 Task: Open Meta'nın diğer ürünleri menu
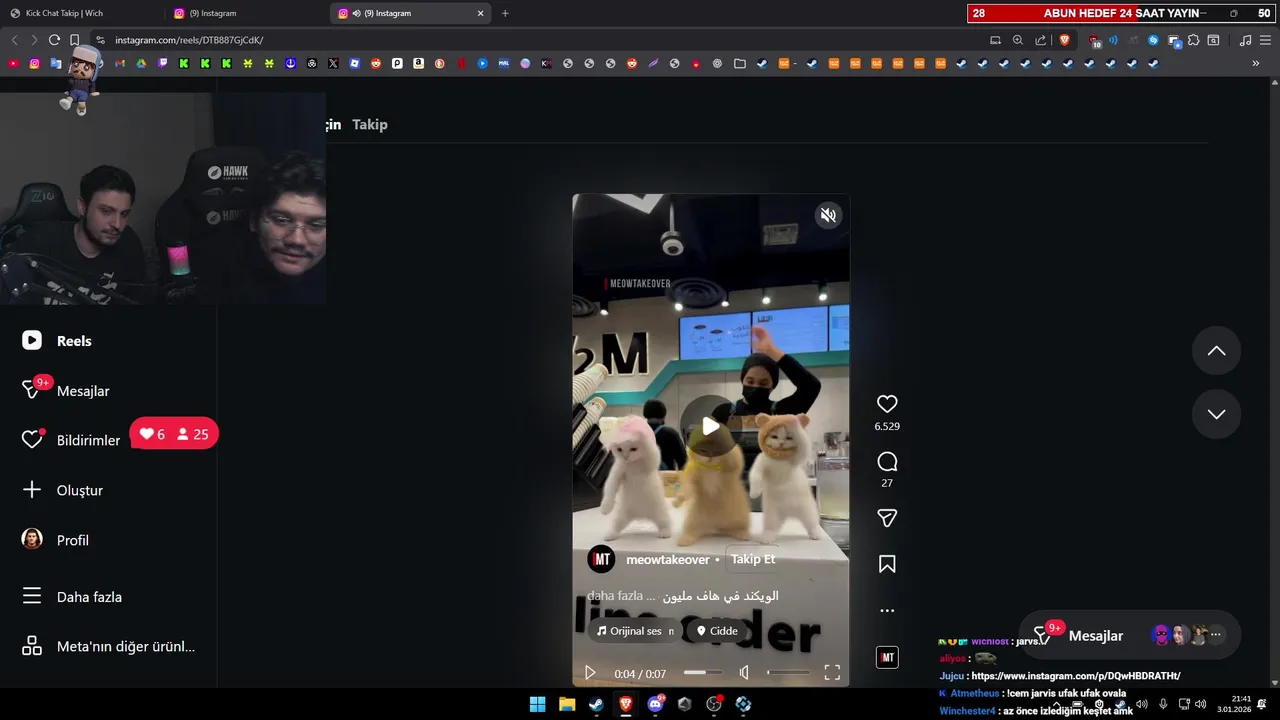(108, 646)
